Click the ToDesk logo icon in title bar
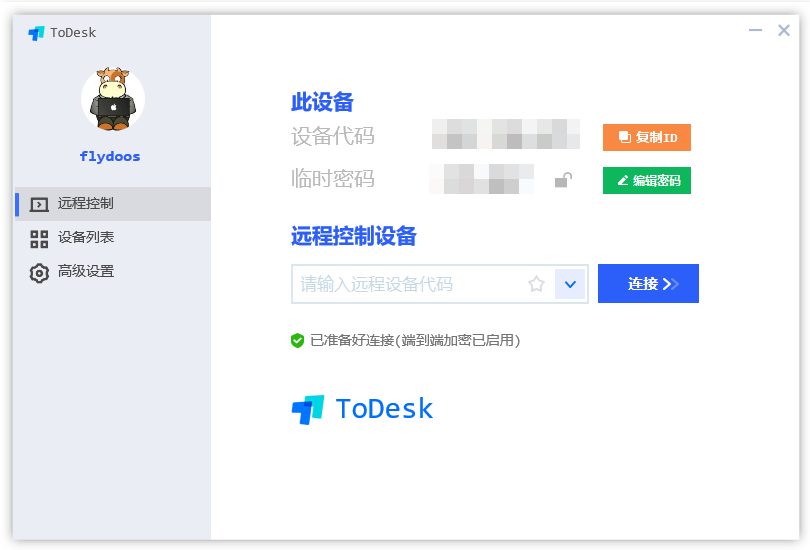Image resolution: width=810 pixels, height=550 pixels. [x=36, y=33]
